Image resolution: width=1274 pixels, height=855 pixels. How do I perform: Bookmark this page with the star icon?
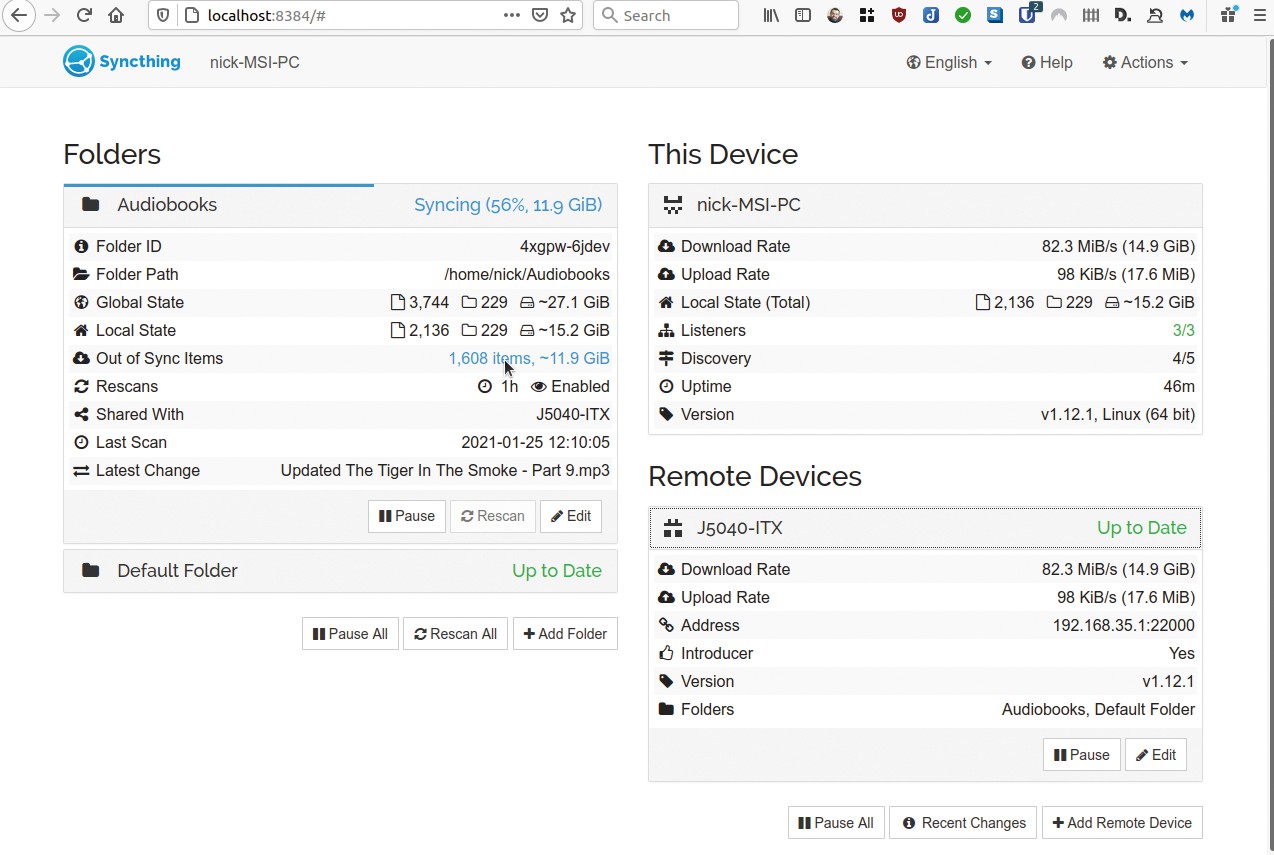click(x=568, y=15)
